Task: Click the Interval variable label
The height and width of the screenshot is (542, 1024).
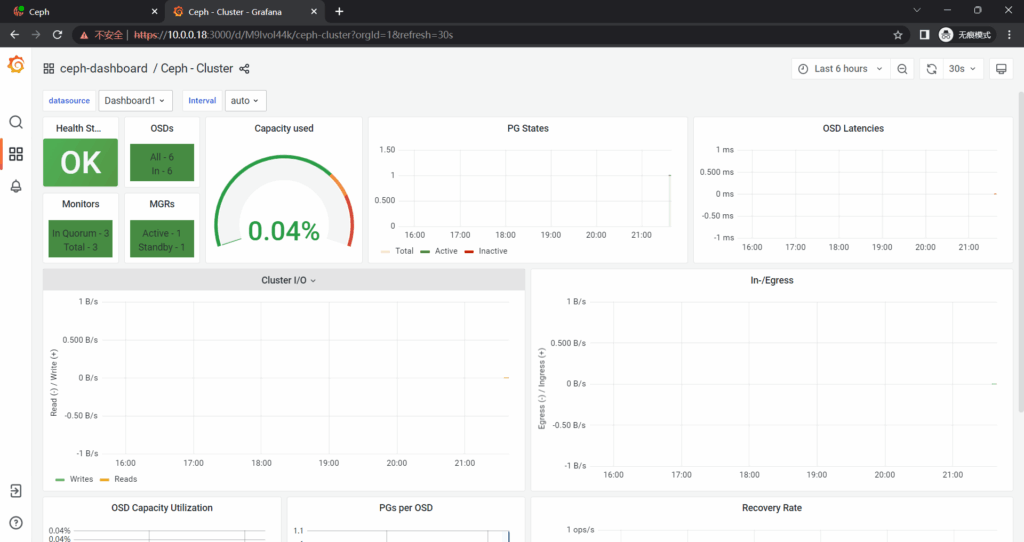Action: [x=202, y=101]
